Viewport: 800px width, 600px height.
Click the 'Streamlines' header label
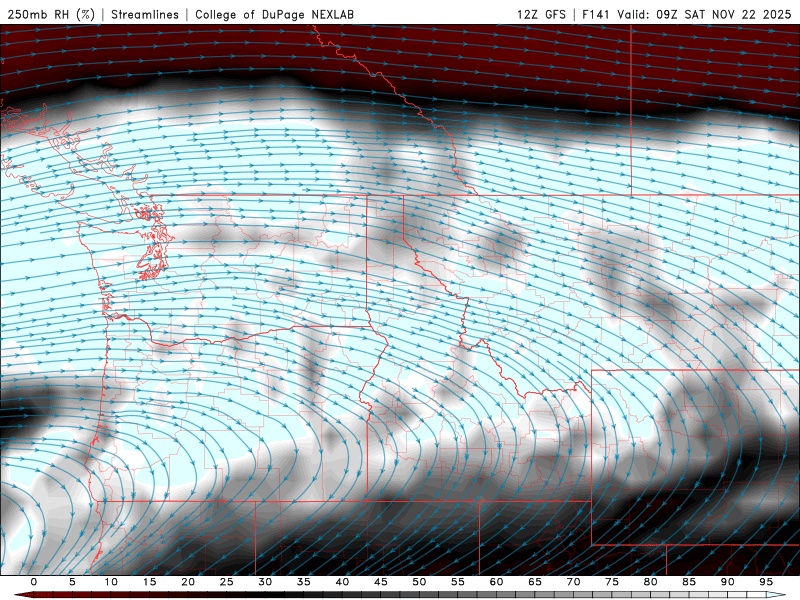tap(145, 14)
